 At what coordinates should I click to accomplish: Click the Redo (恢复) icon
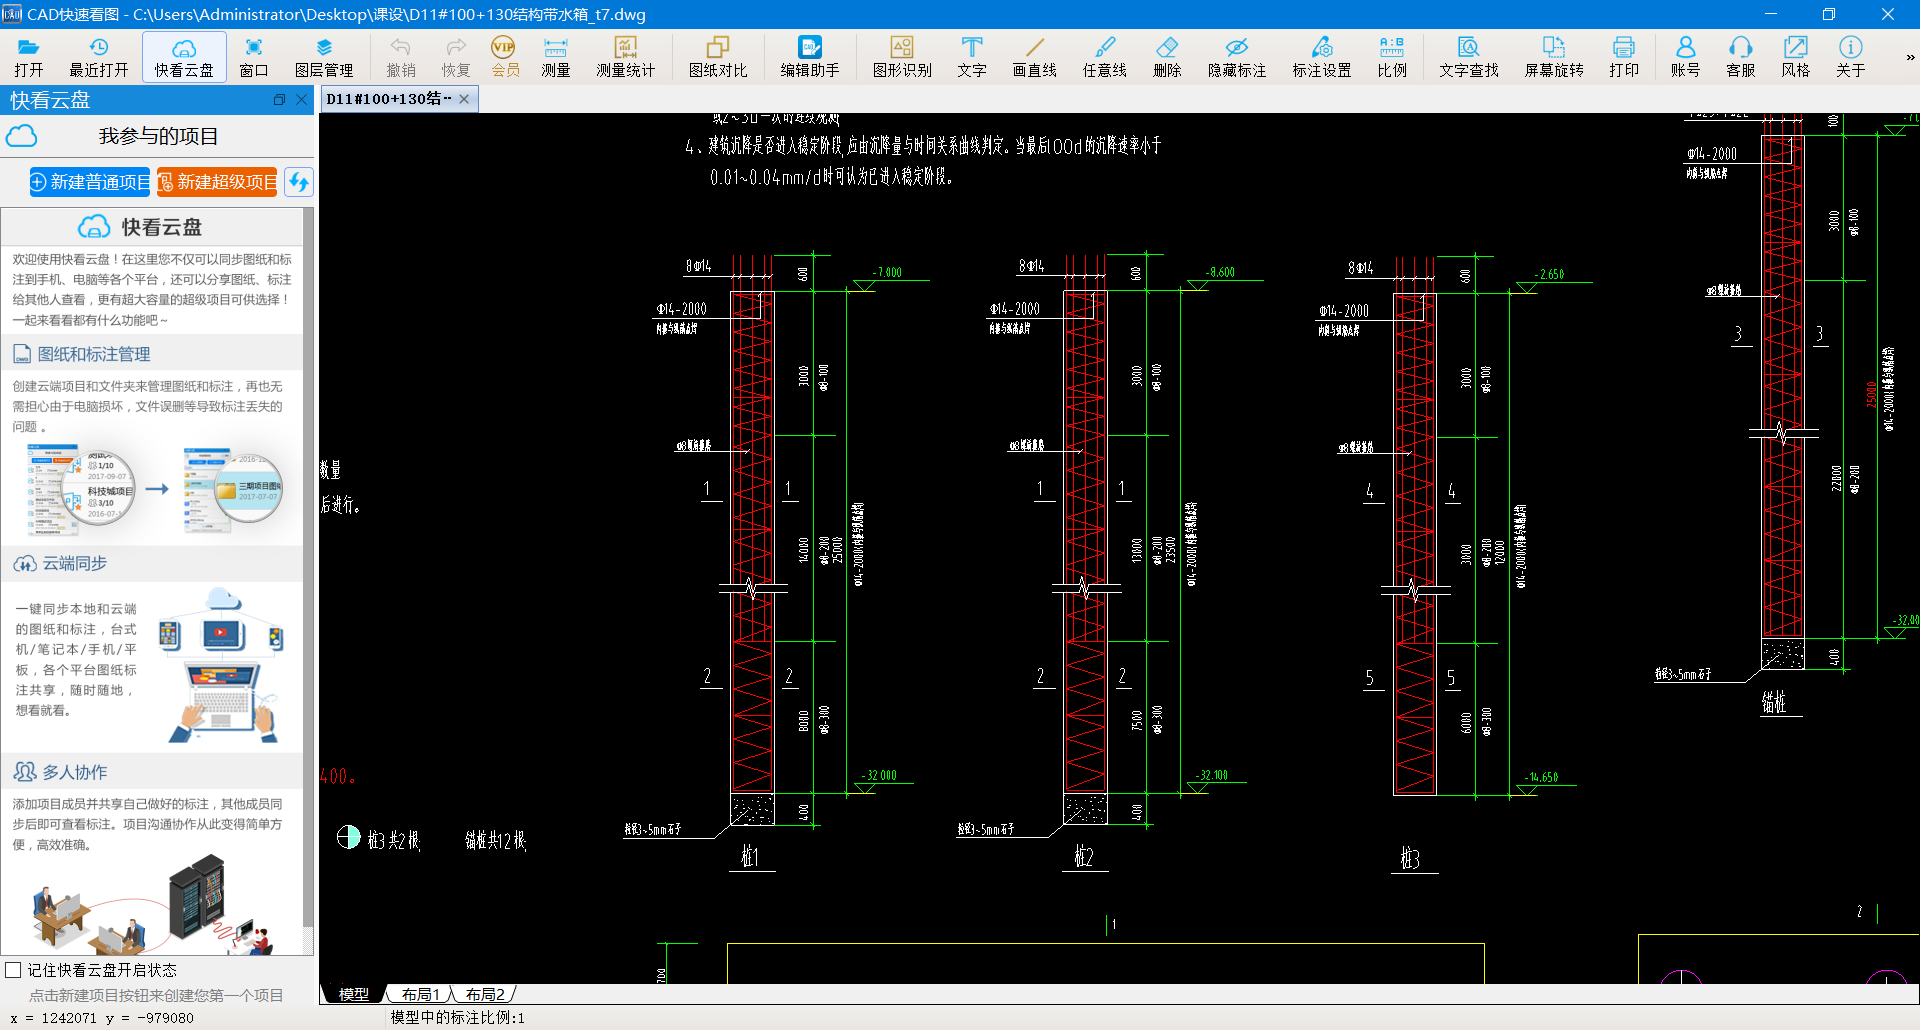pos(456,57)
